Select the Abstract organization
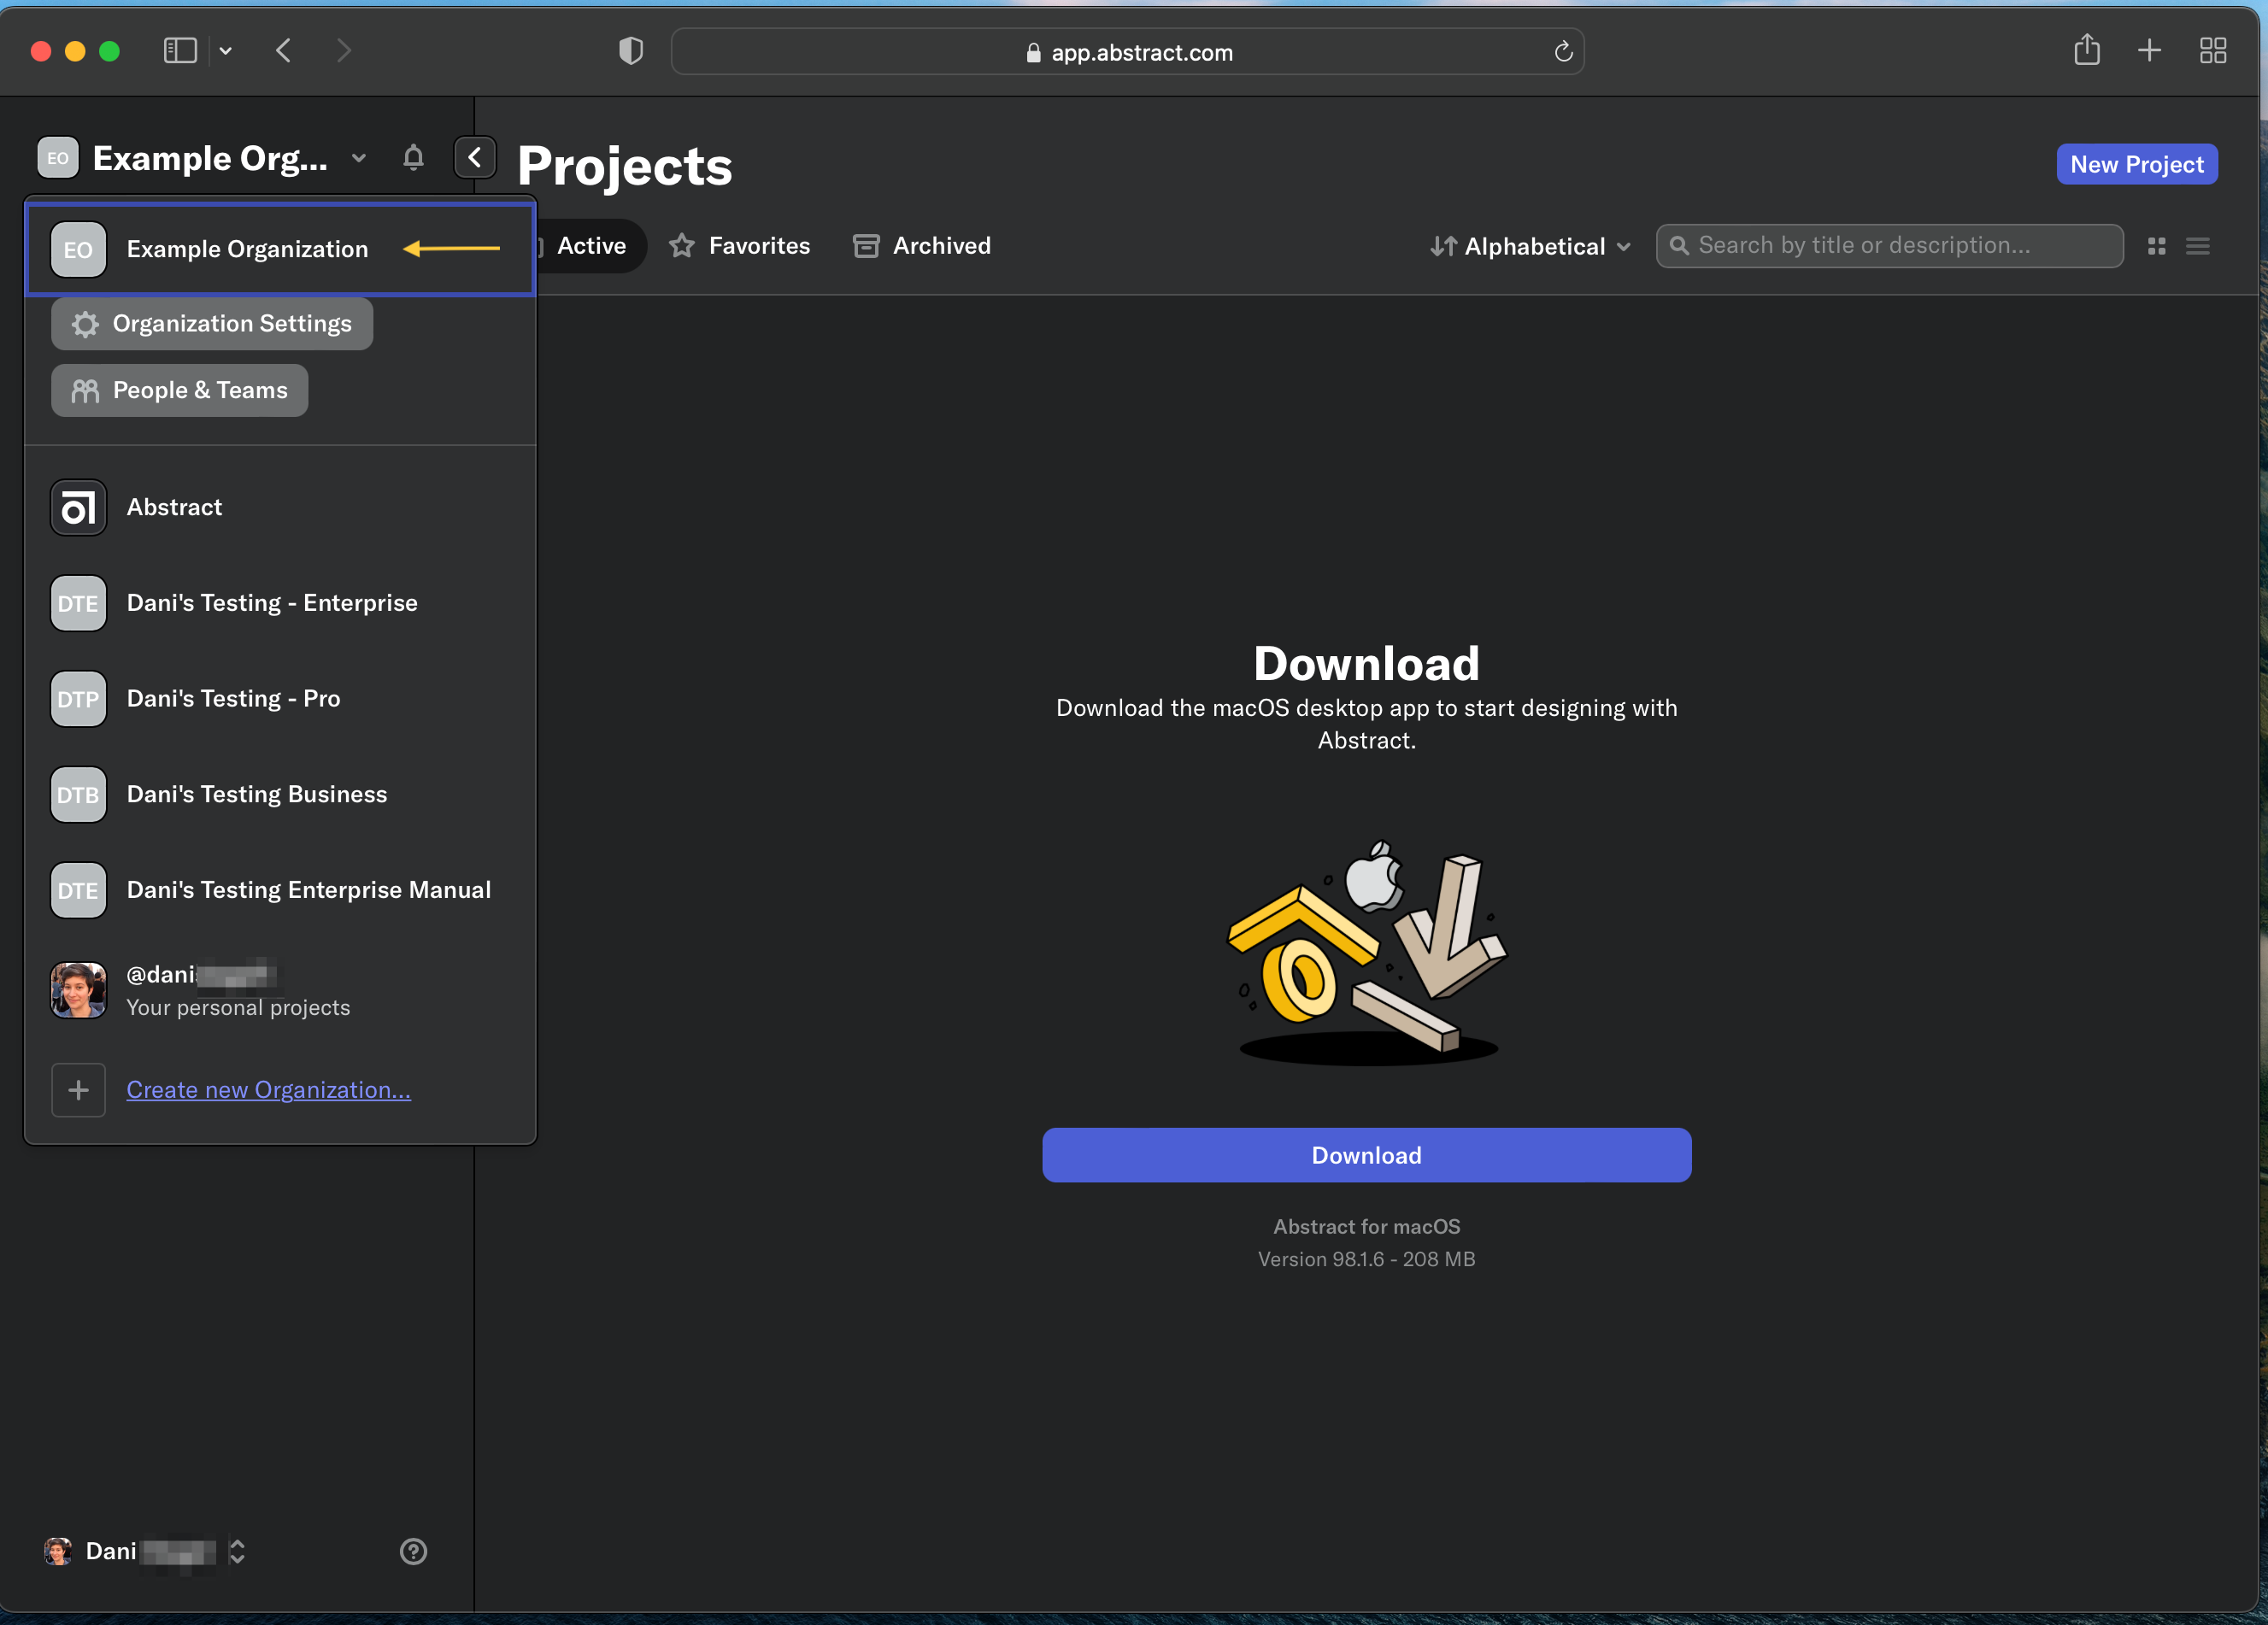The height and width of the screenshot is (1625, 2268). coord(280,507)
